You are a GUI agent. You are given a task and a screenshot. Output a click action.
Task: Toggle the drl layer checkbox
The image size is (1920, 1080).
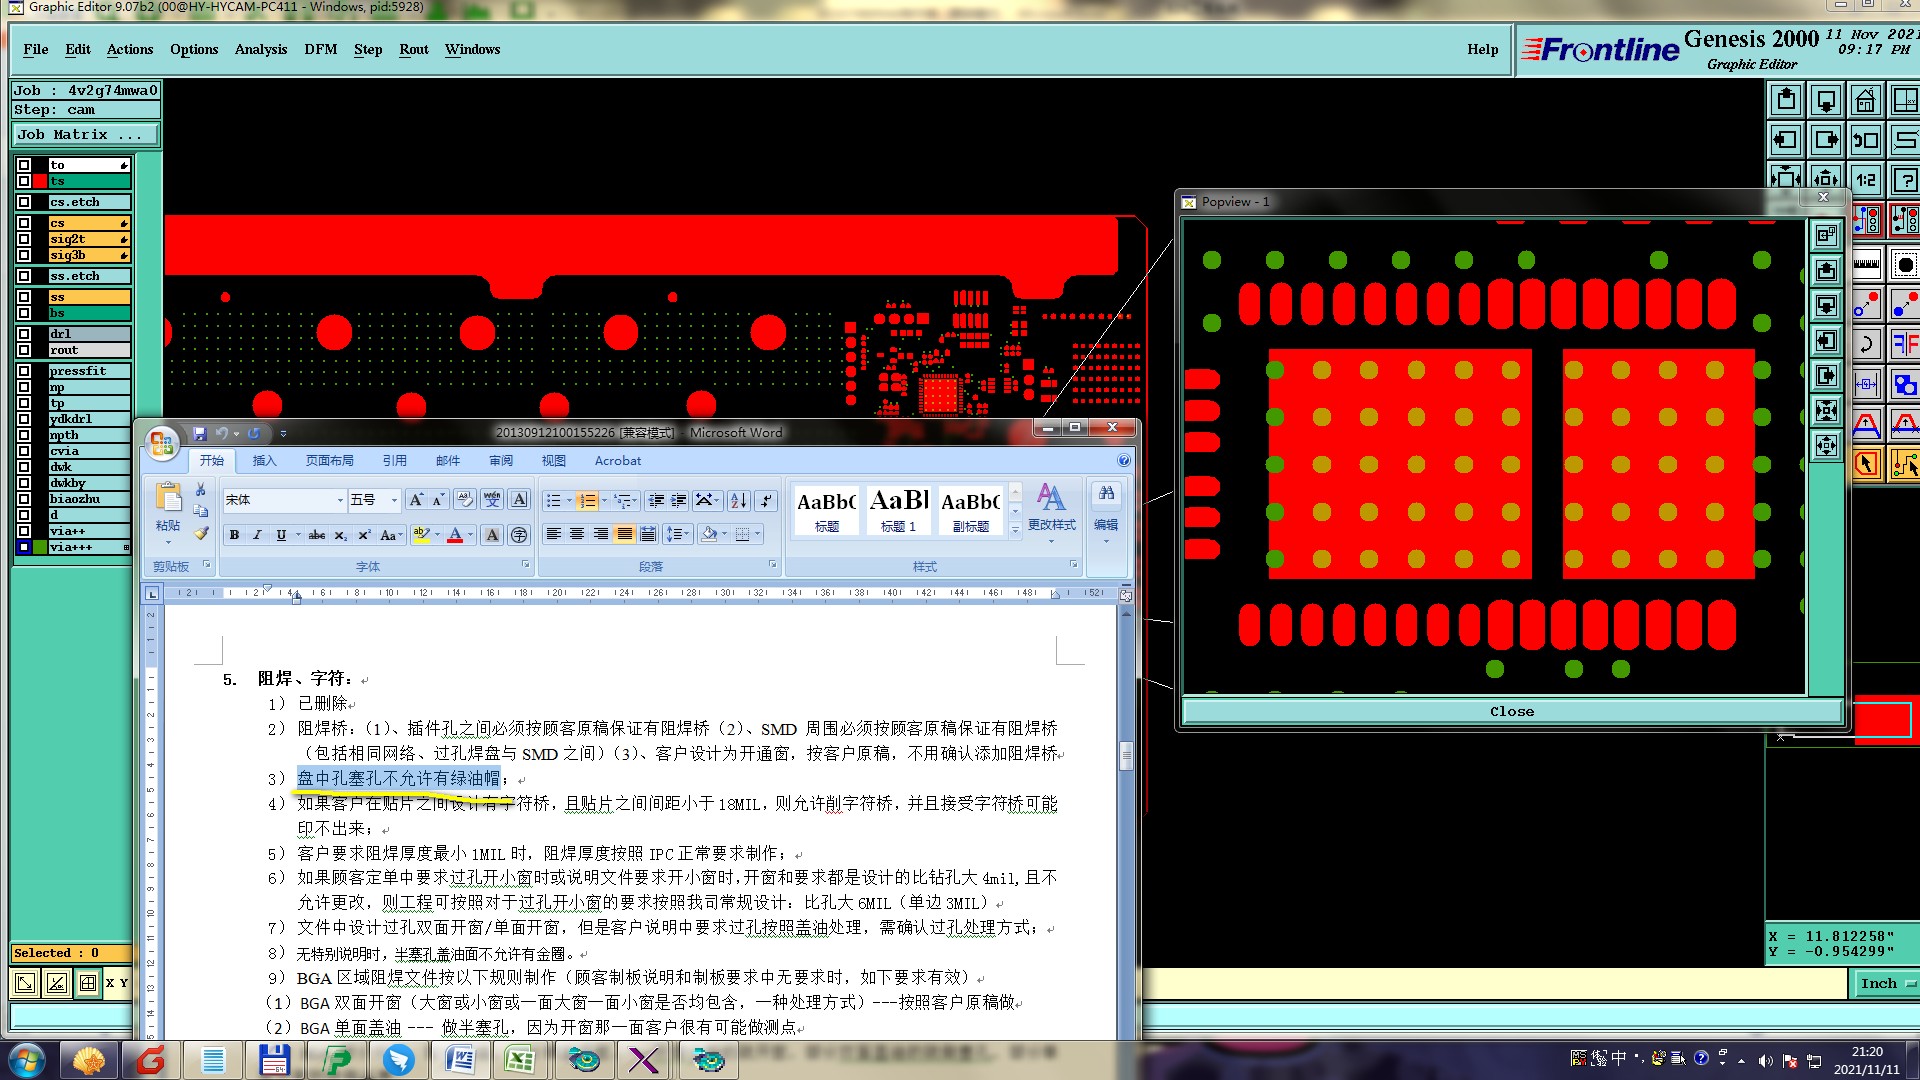point(24,334)
